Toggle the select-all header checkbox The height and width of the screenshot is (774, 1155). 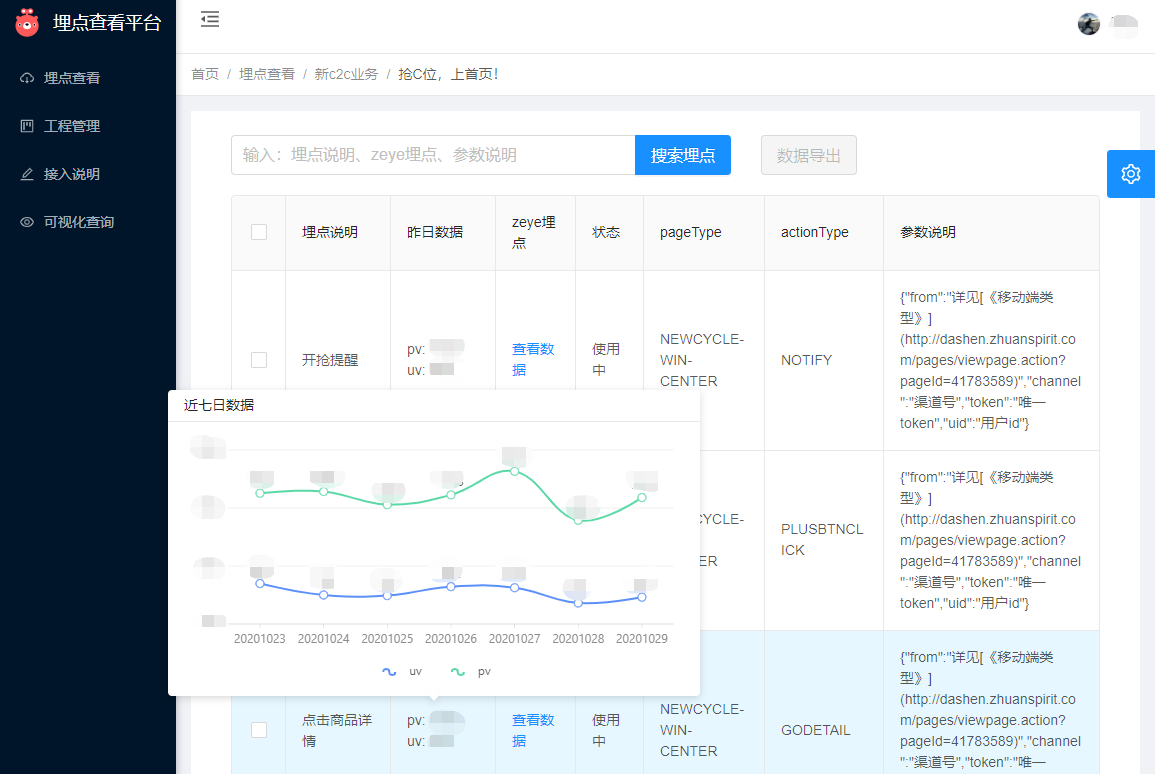[259, 232]
